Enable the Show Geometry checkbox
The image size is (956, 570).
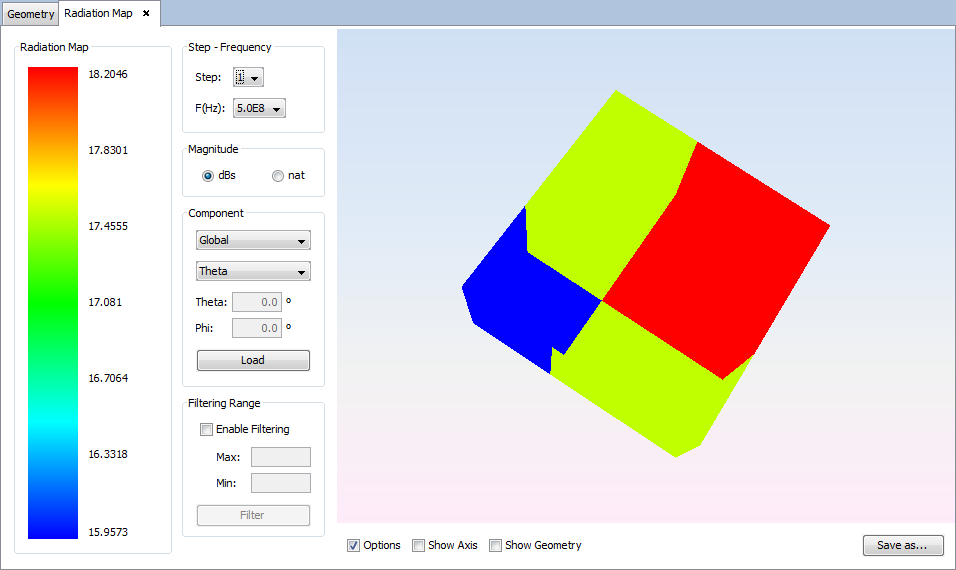496,545
